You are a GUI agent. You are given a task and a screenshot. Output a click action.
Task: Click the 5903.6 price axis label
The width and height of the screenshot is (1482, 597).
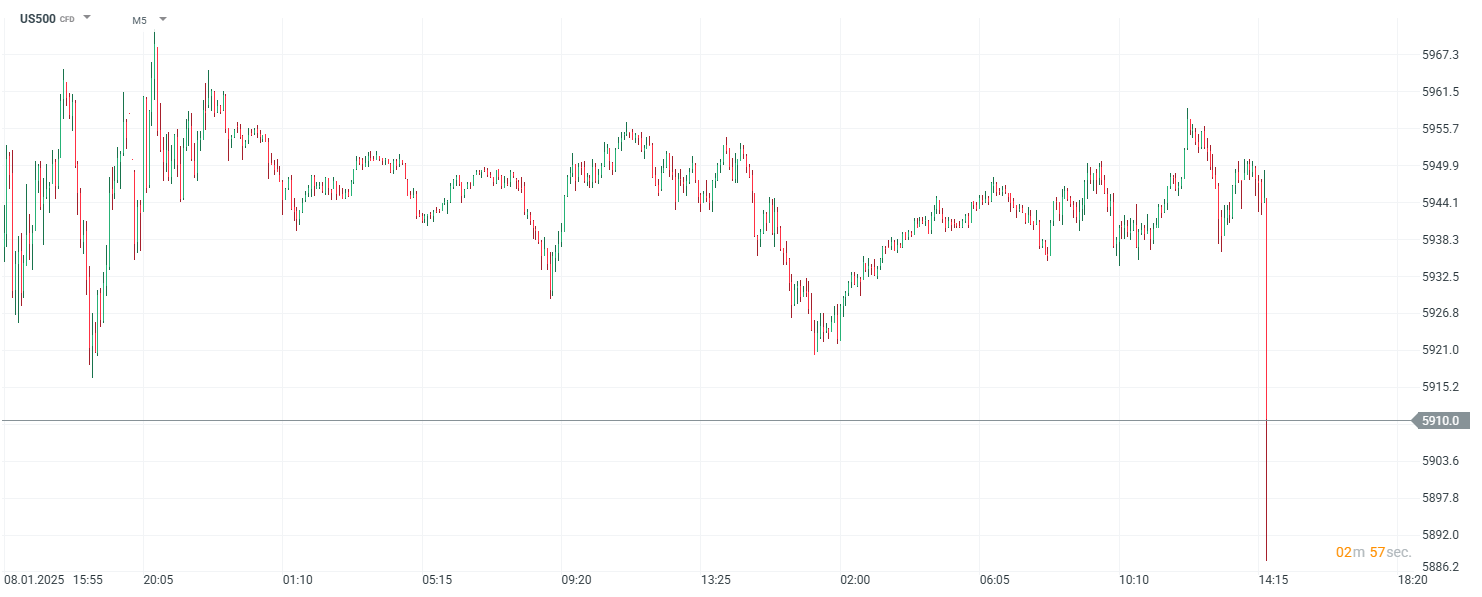(x=1440, y=461)
